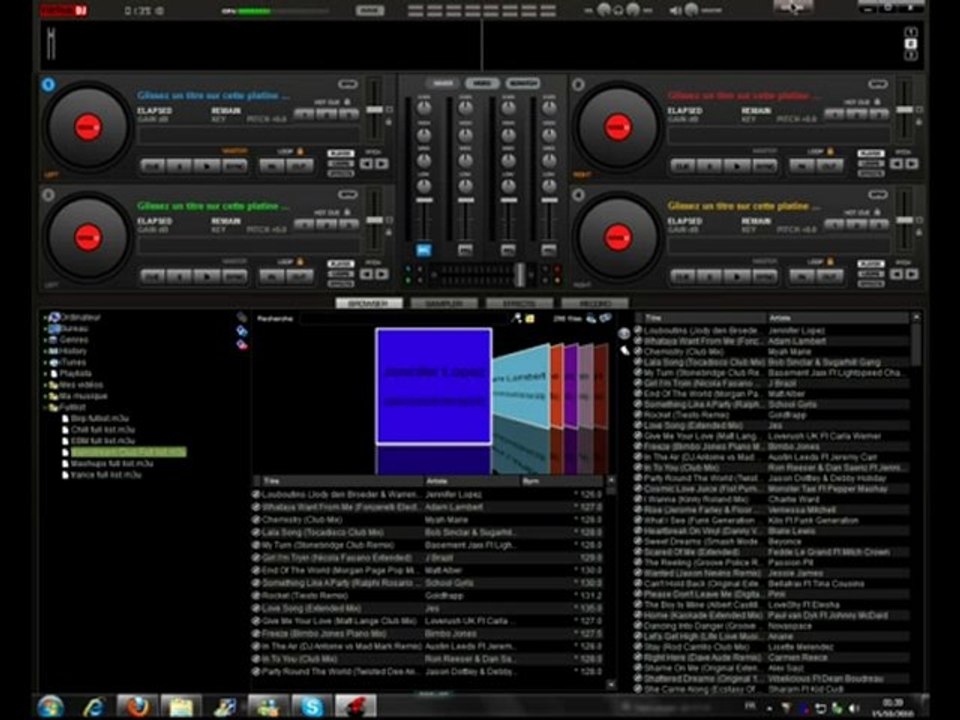Select the green-titled deck using its circle indicator
This screenshot has height=720, width=960.
point(48,195)
